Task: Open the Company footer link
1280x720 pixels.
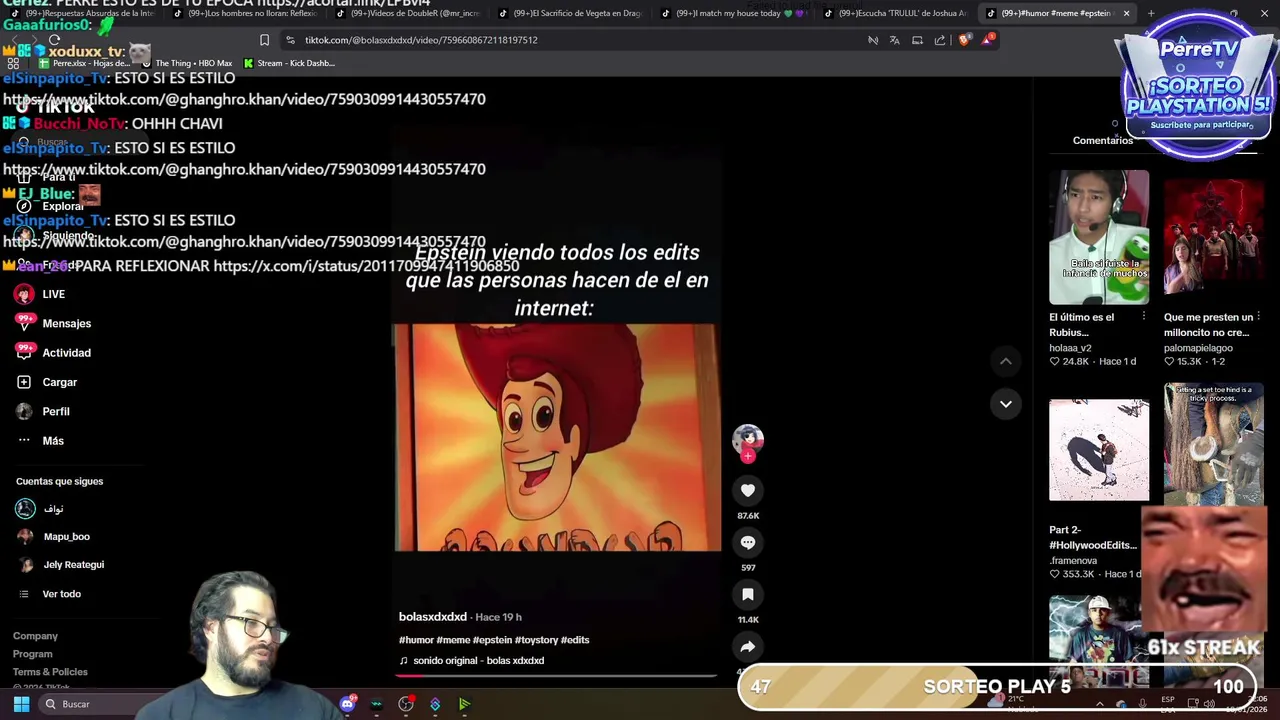Action: [x=35, y=636]
